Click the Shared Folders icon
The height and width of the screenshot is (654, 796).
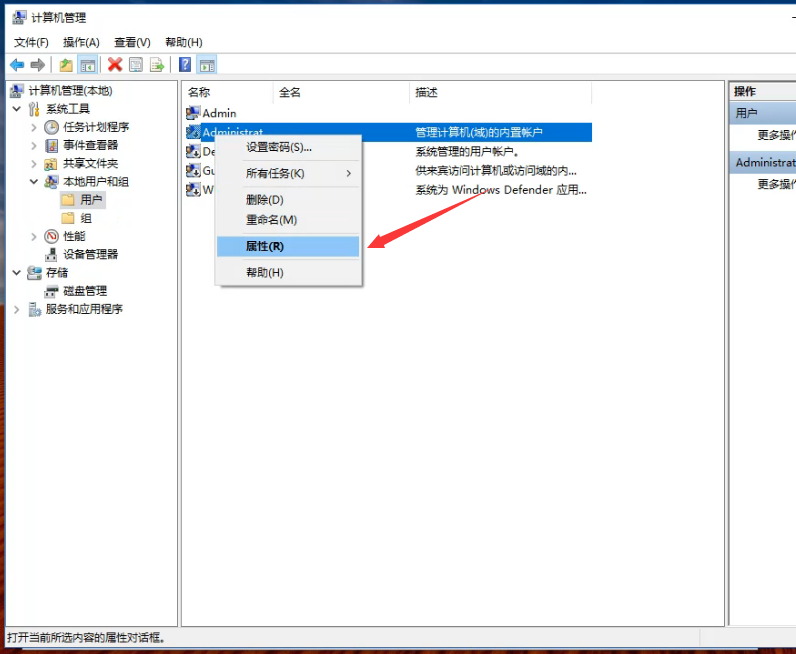(51, 164)
